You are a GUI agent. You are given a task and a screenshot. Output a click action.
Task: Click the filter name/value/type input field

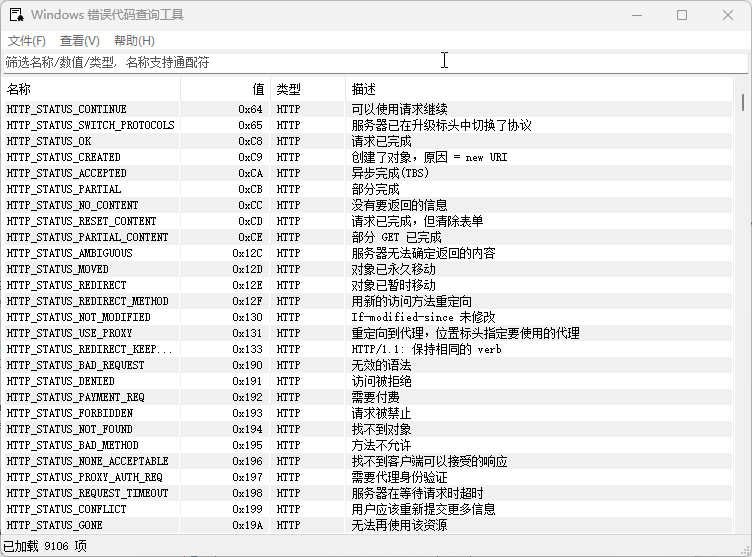pyautogui.click(x=376, y=62)
